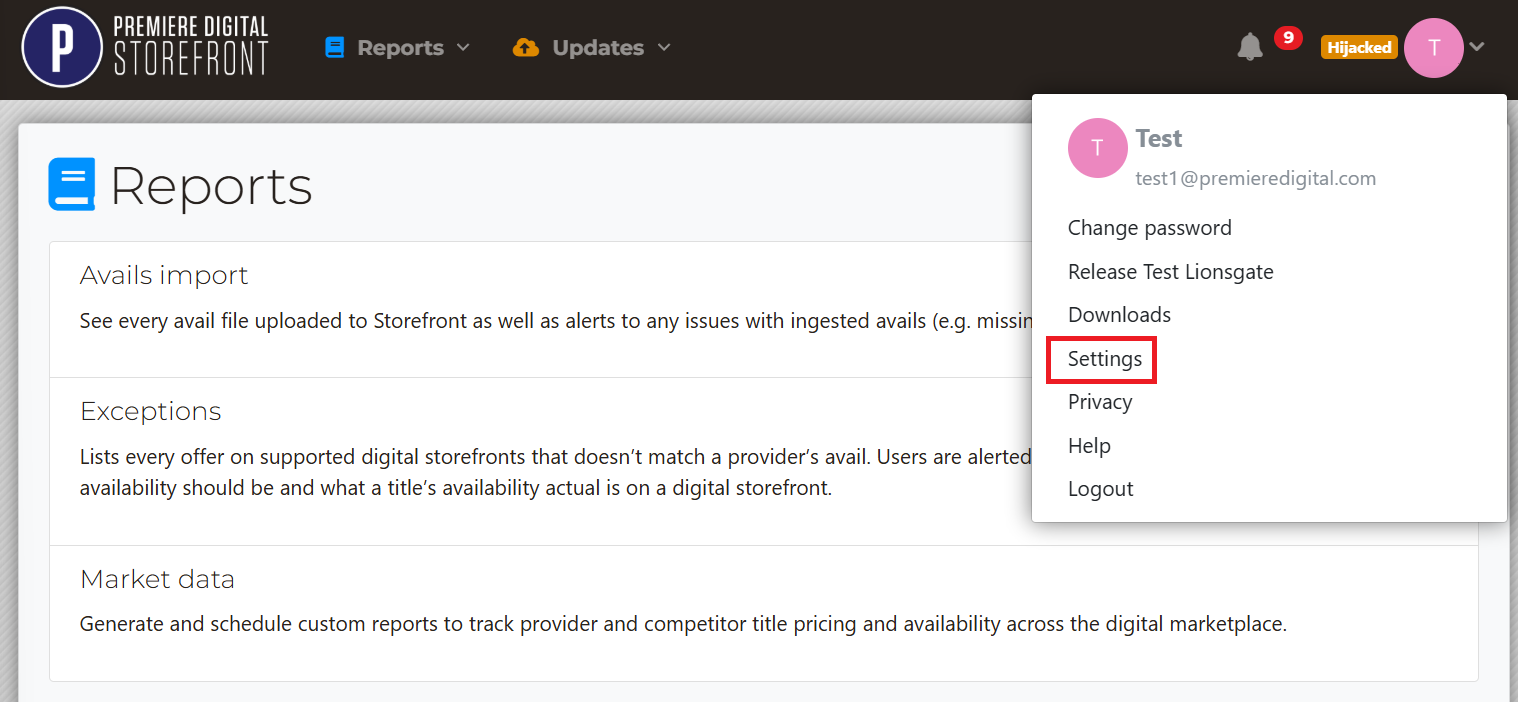Open notifications bell icon
Screen dimensions: 1518x702
[1250, 47]
